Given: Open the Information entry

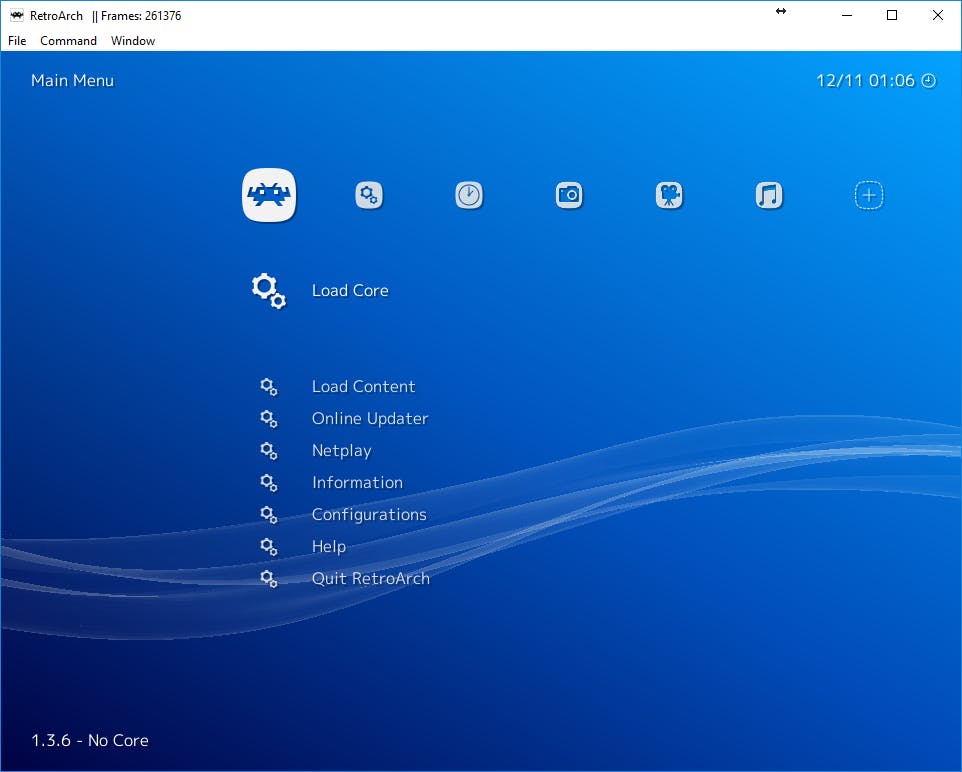Looking at the screenshot, I should tap(357, 483).
